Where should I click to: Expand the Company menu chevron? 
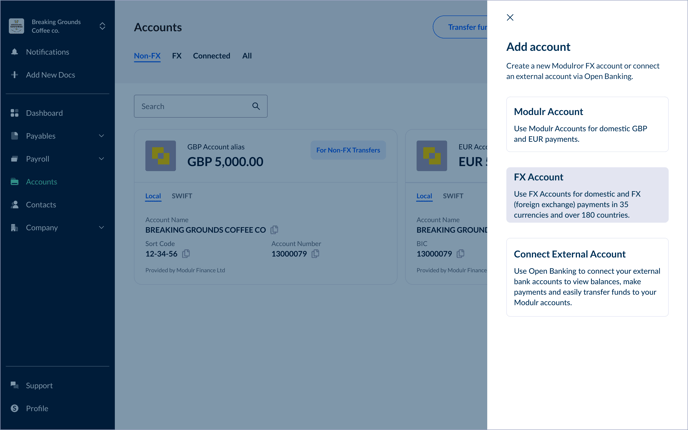click(101, 227)
